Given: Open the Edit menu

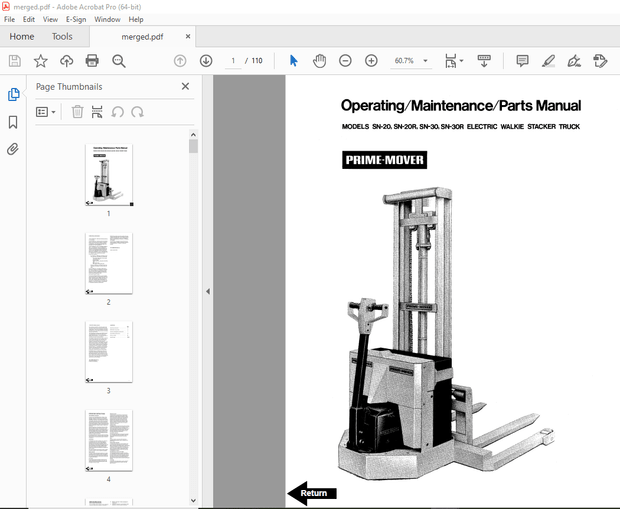Looking at the screenshot, I should pyautogui.click(x=28, y=19).
